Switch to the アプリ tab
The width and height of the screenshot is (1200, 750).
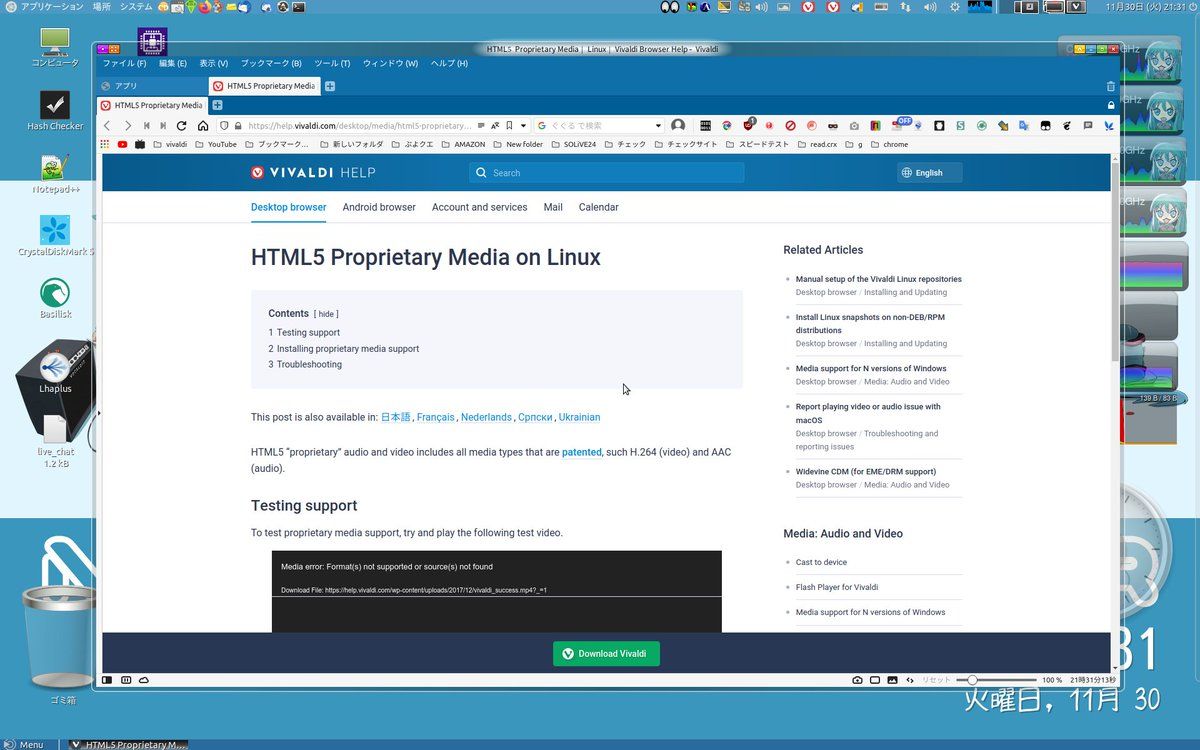(x=153, y=86)
